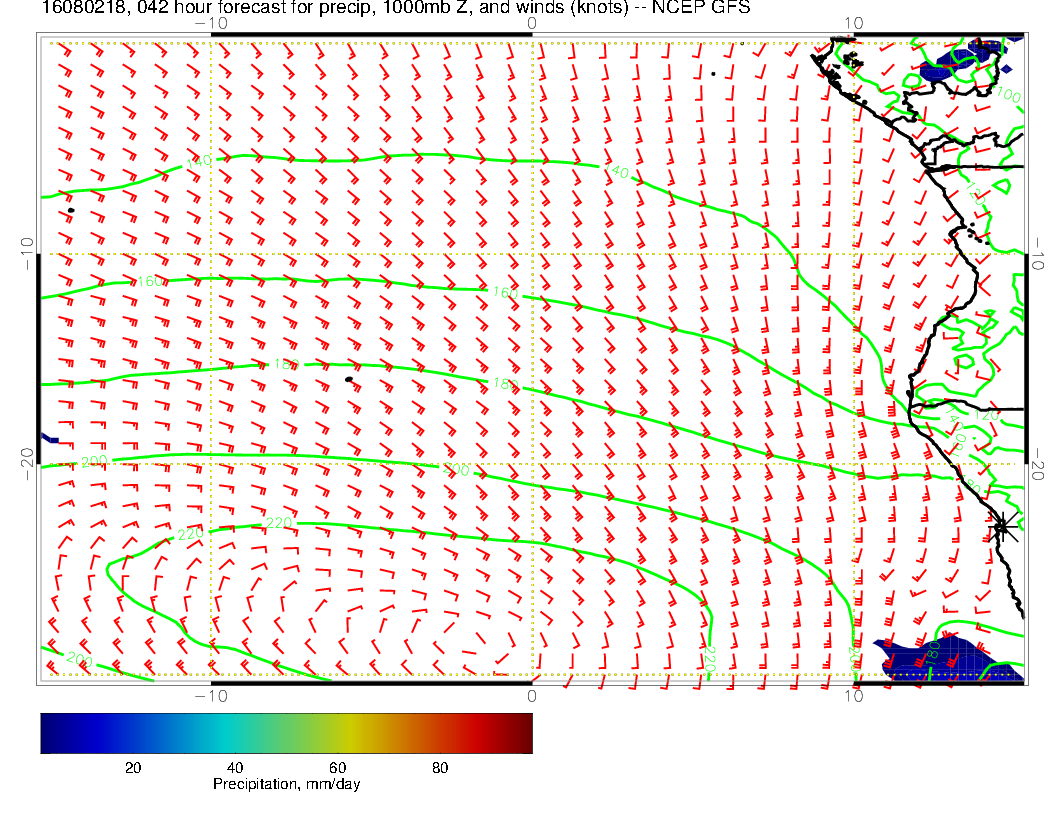Click the '140' contour label west of -10 meridian
This screenshot has width=1056, height=816.
199,162
